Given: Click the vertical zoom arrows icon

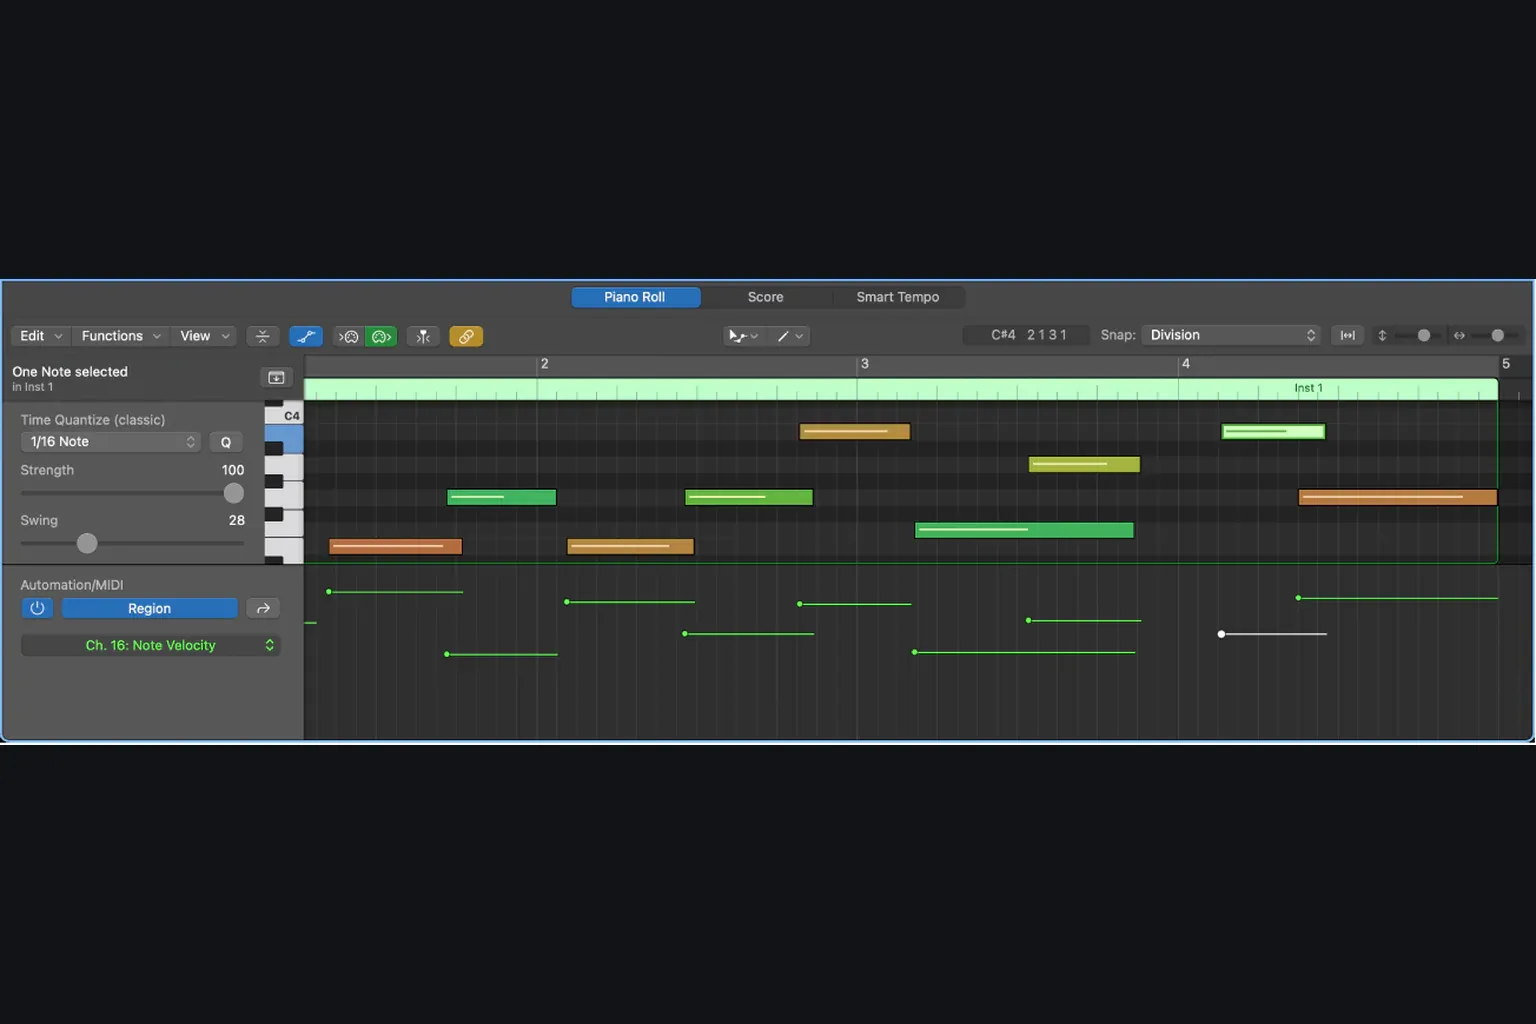Looking at the screenshot, I should (x=1382, y=335).
